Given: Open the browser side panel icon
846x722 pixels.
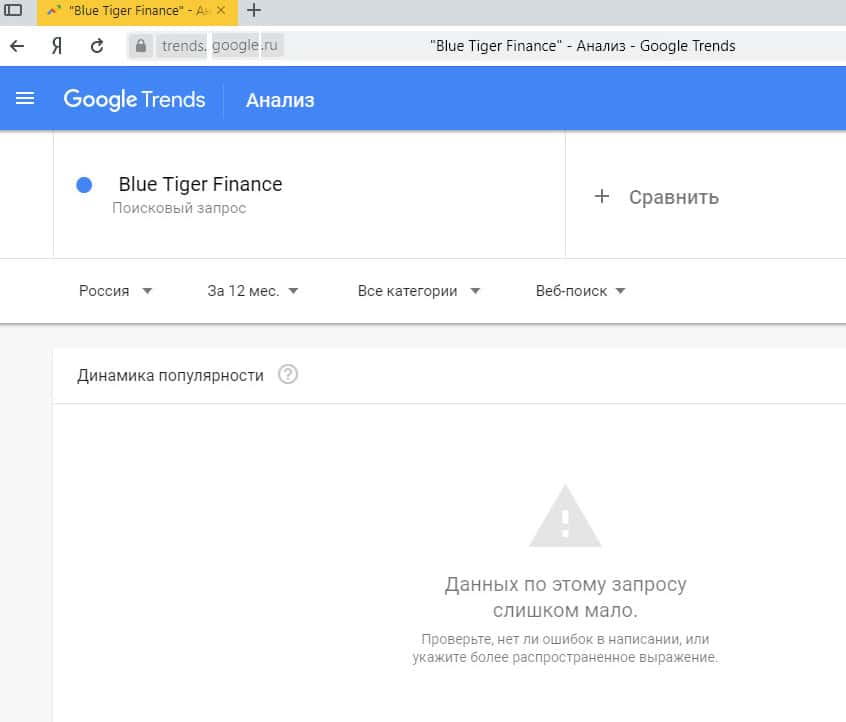Looking at the screenshot, I should click(x=14, y=11).
